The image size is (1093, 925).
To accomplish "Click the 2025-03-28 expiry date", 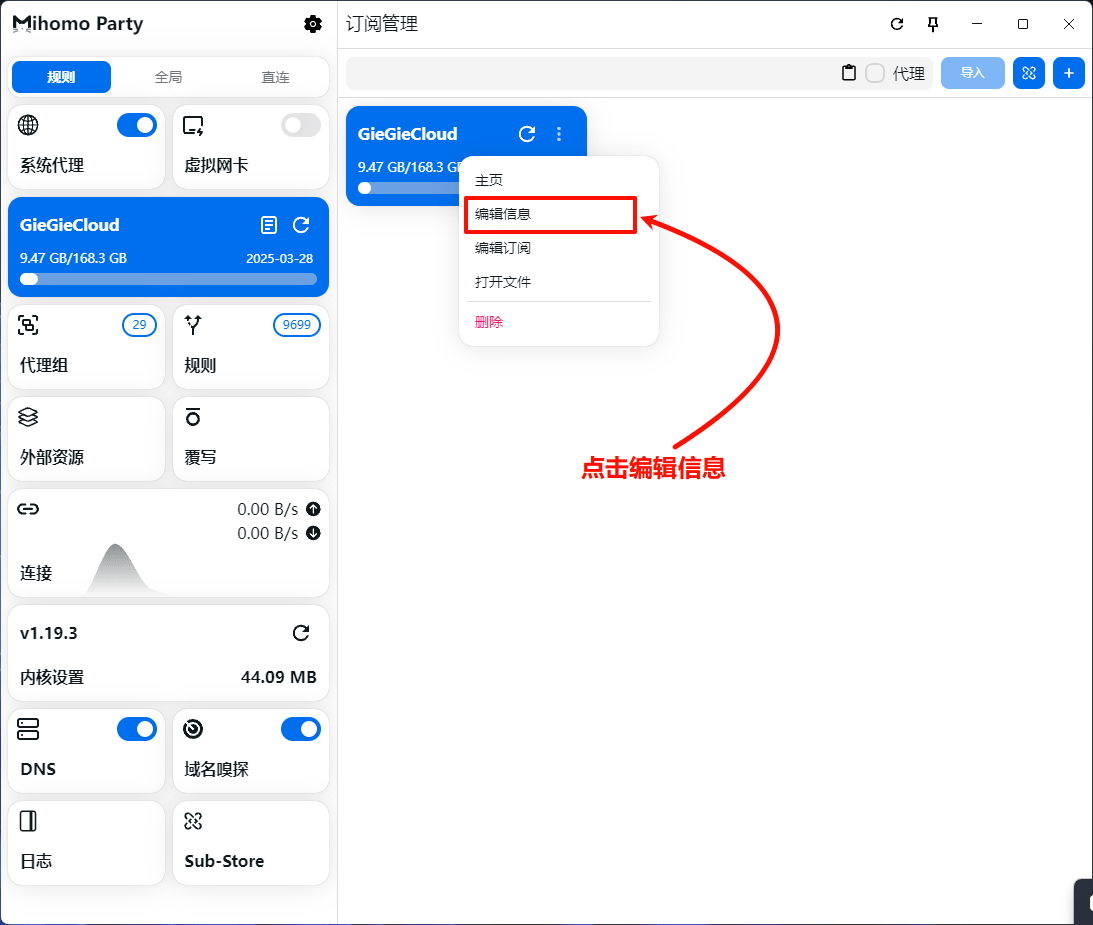I will point(280,259).
